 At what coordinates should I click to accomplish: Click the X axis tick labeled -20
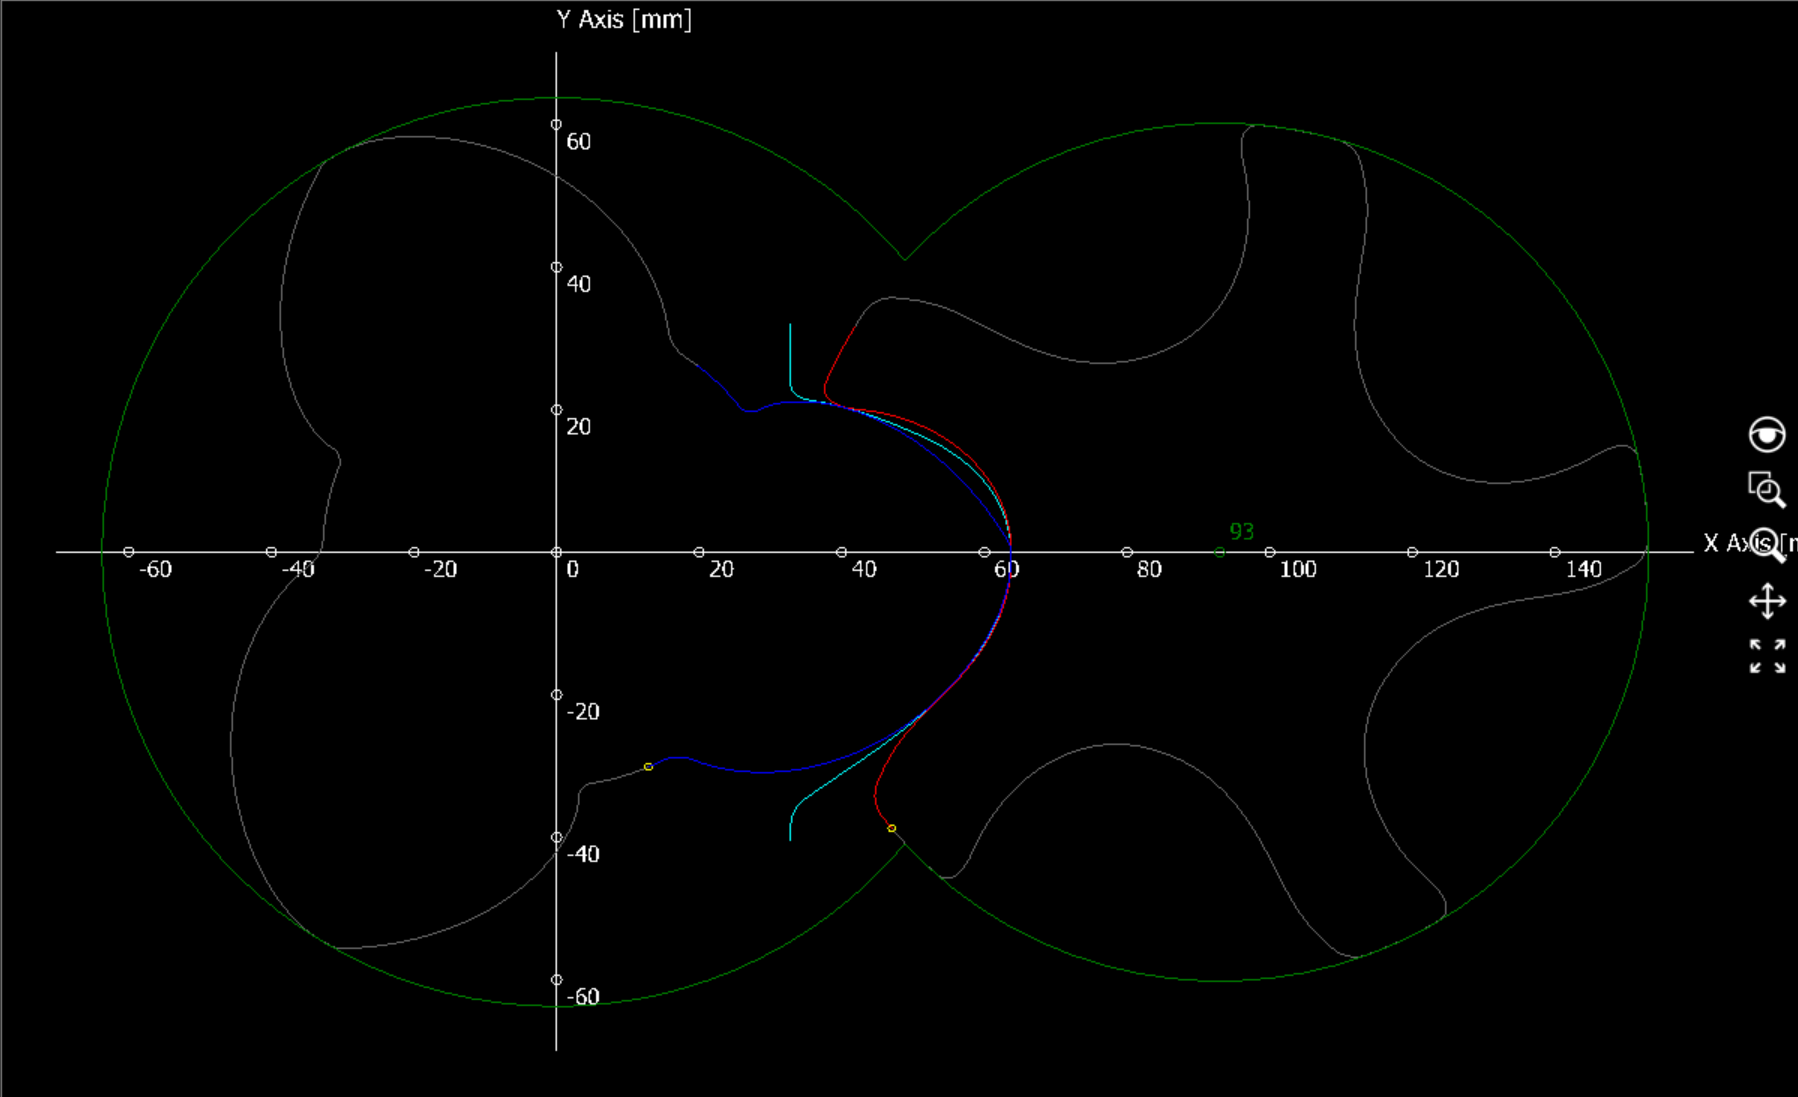tap(414, 552)
